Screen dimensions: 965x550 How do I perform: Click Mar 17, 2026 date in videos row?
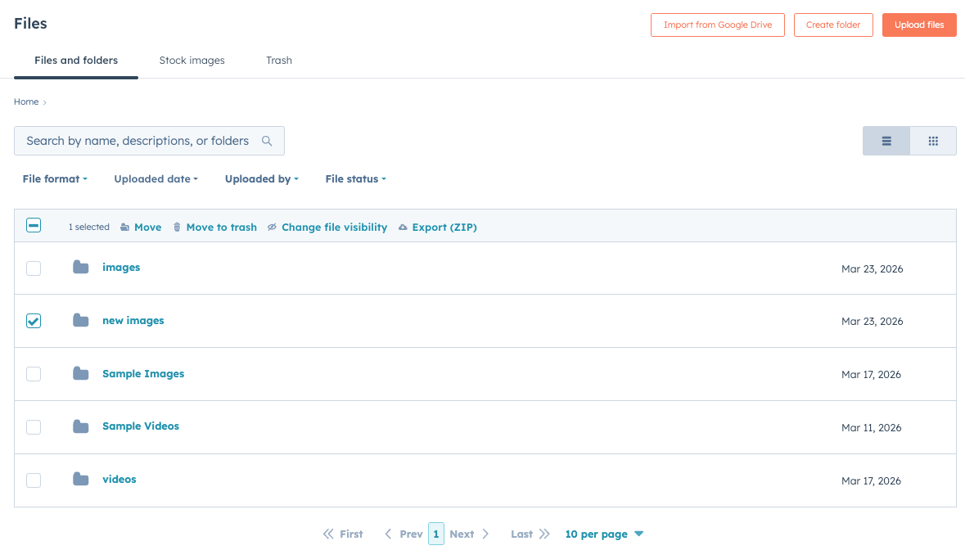click(871, 481)
